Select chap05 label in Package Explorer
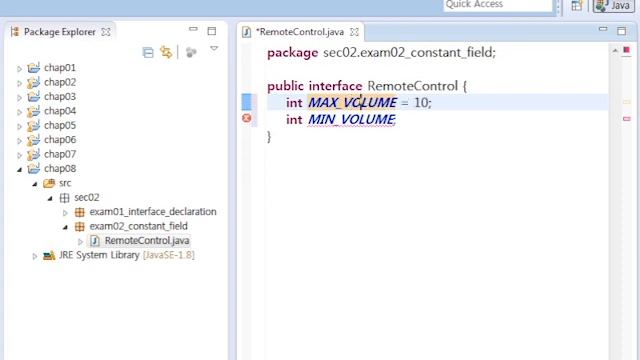This screenshot has height=360, width=640. 60,125
